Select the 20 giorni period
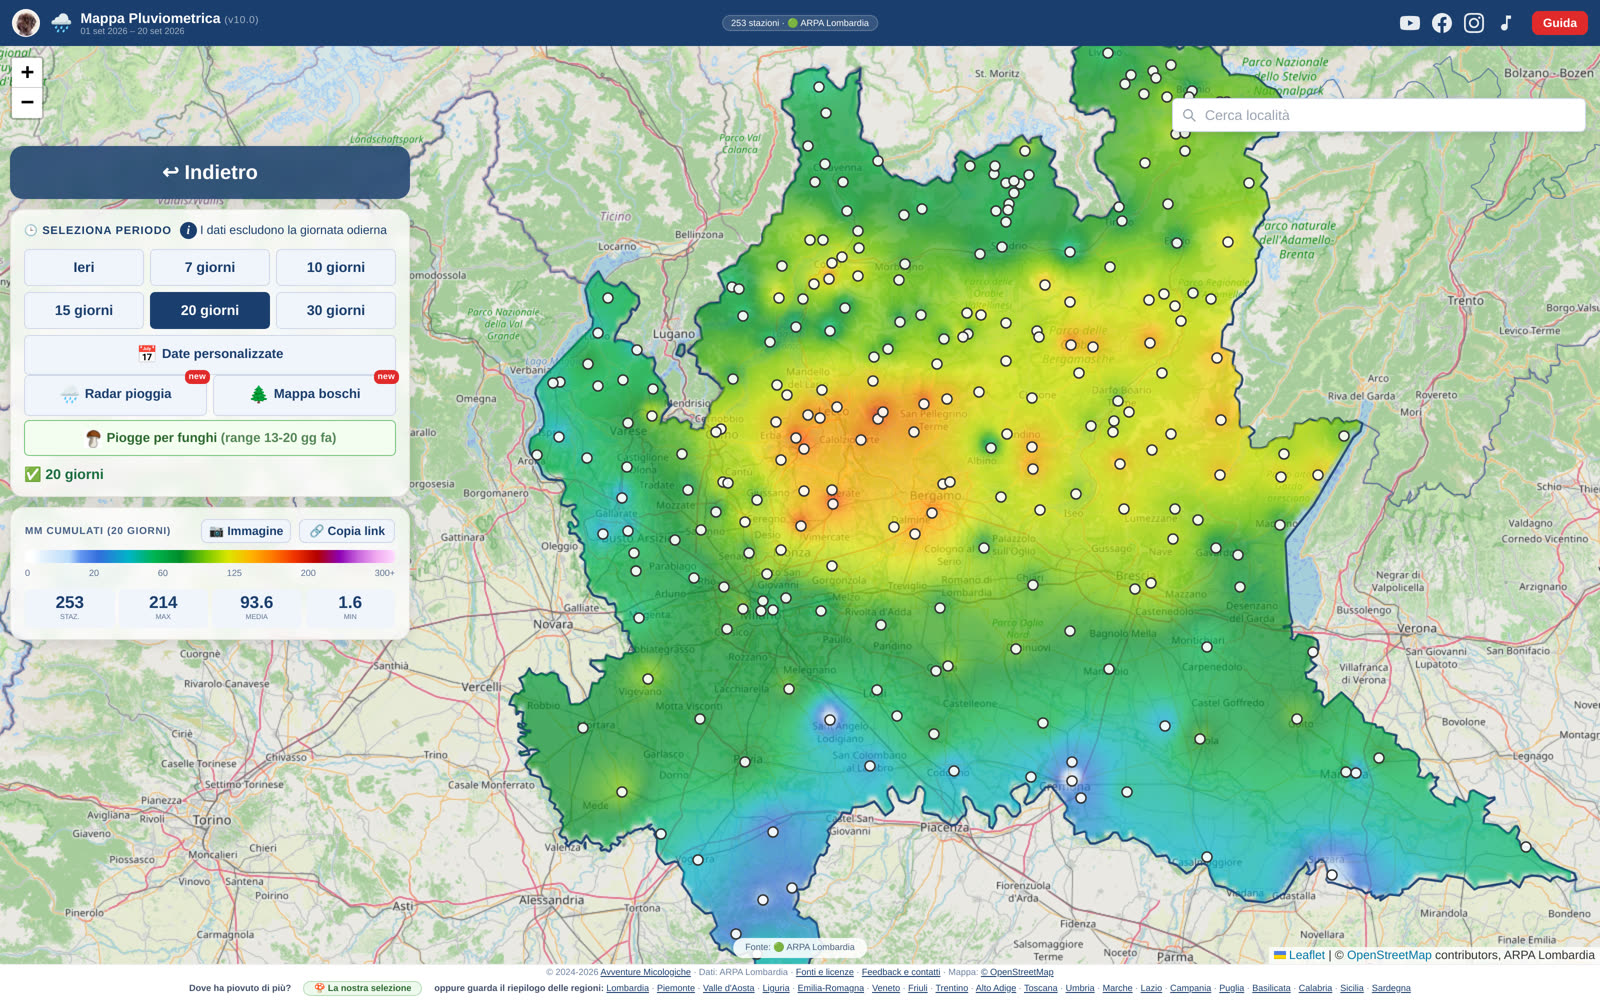 pyautogui.click(x=210, y=310)
